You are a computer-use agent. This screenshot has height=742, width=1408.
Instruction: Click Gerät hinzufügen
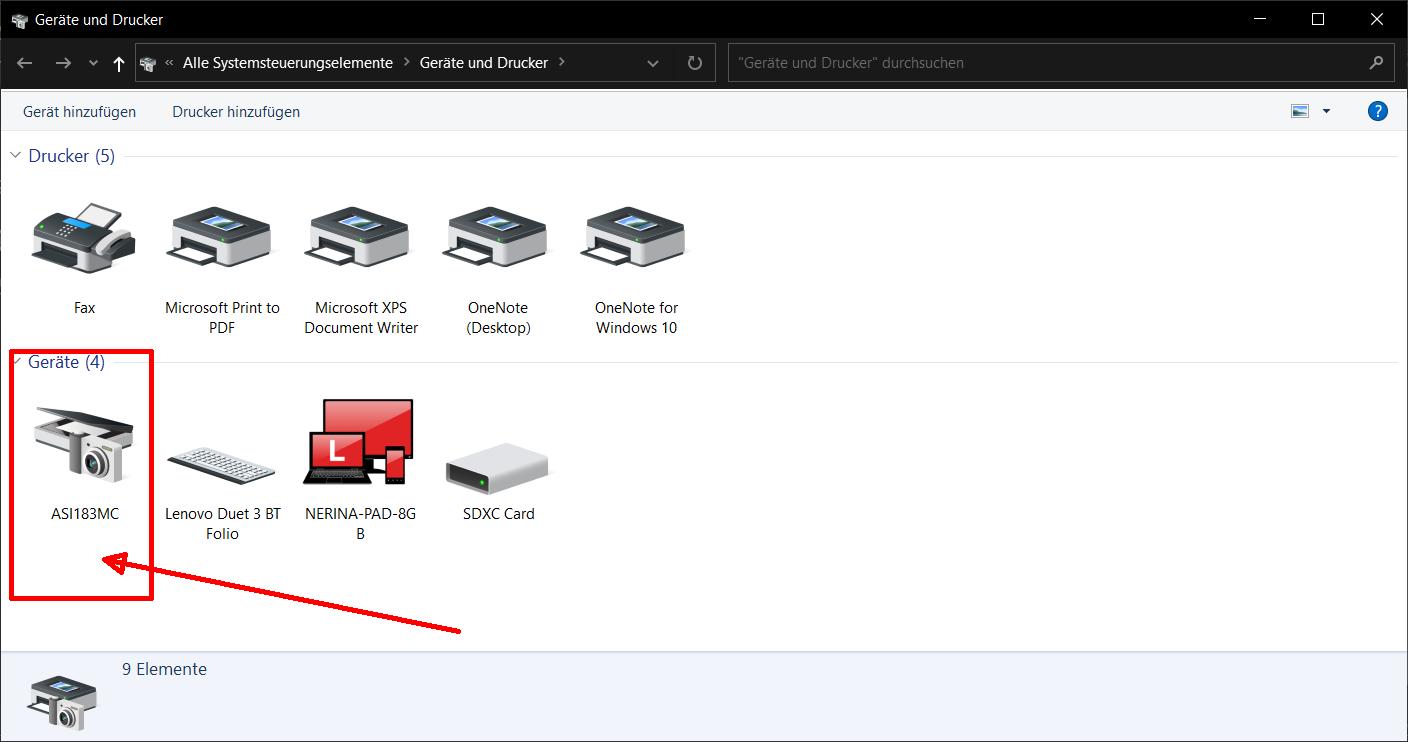click(79, 112)
